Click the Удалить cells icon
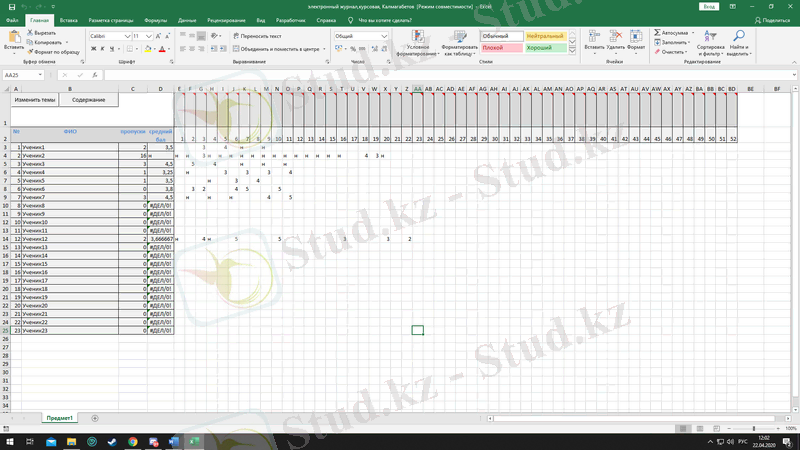Image resolution: width=800 pixels, height=450 pixels. [616, 36]
